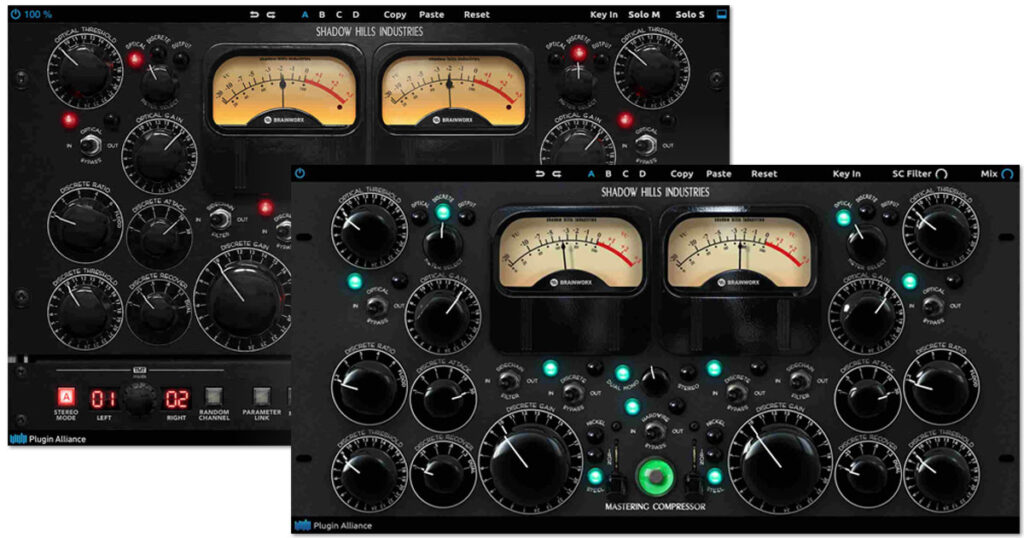
Task: Click undo arrow in front window toolbar
Action: (x=539, y=174)
